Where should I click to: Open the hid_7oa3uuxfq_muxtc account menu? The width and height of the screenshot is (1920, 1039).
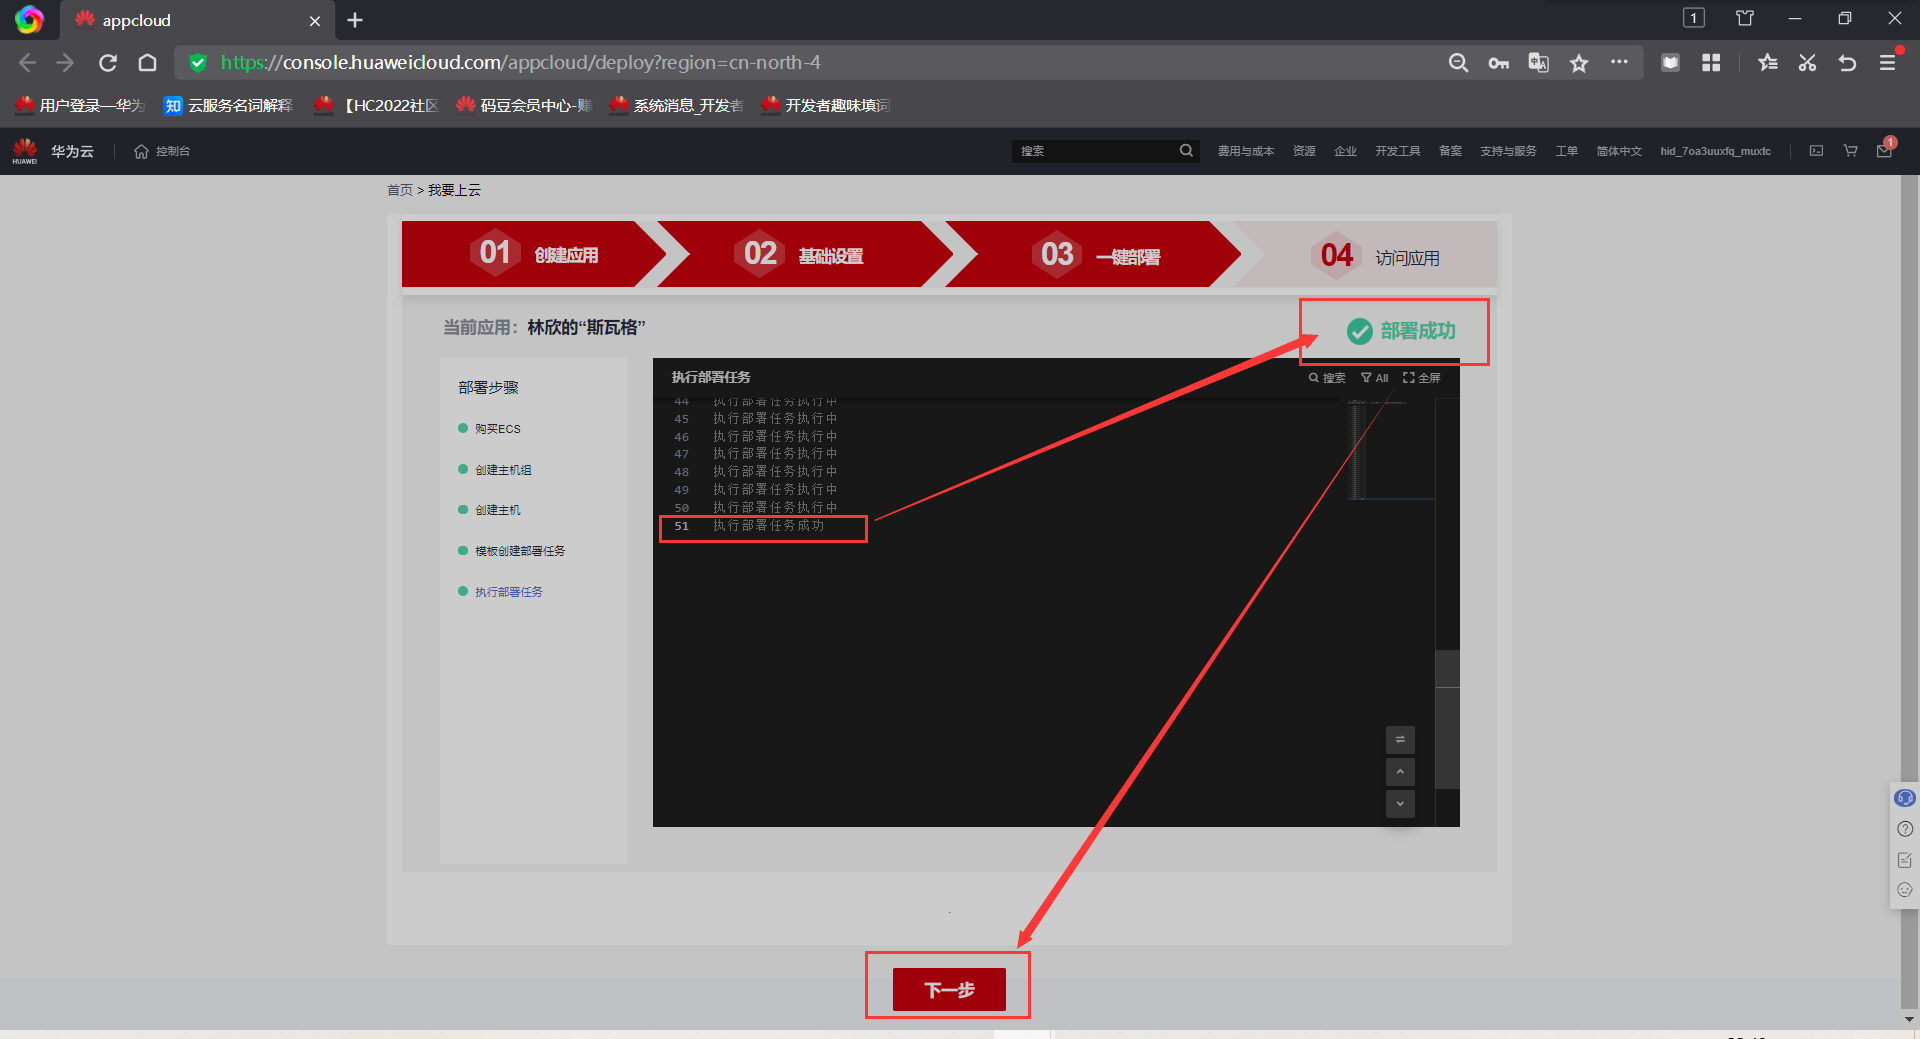tap(1715, 151)
